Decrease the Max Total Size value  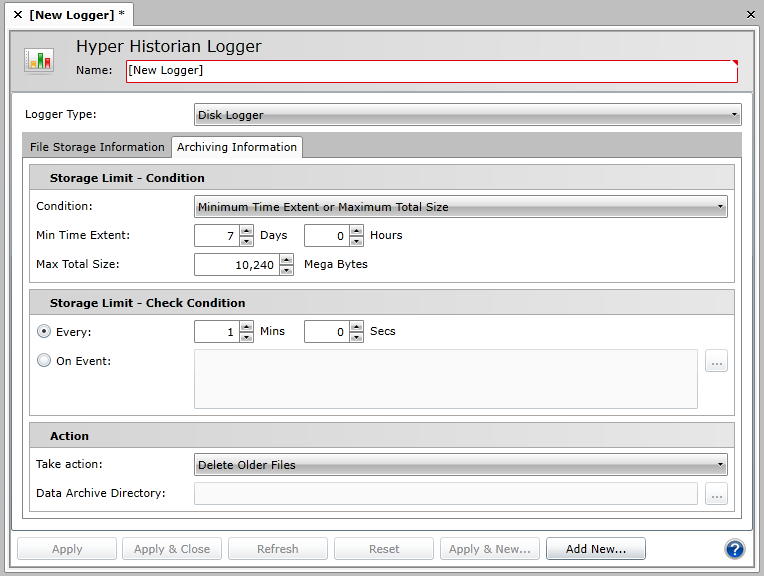(x=287, y=270)
